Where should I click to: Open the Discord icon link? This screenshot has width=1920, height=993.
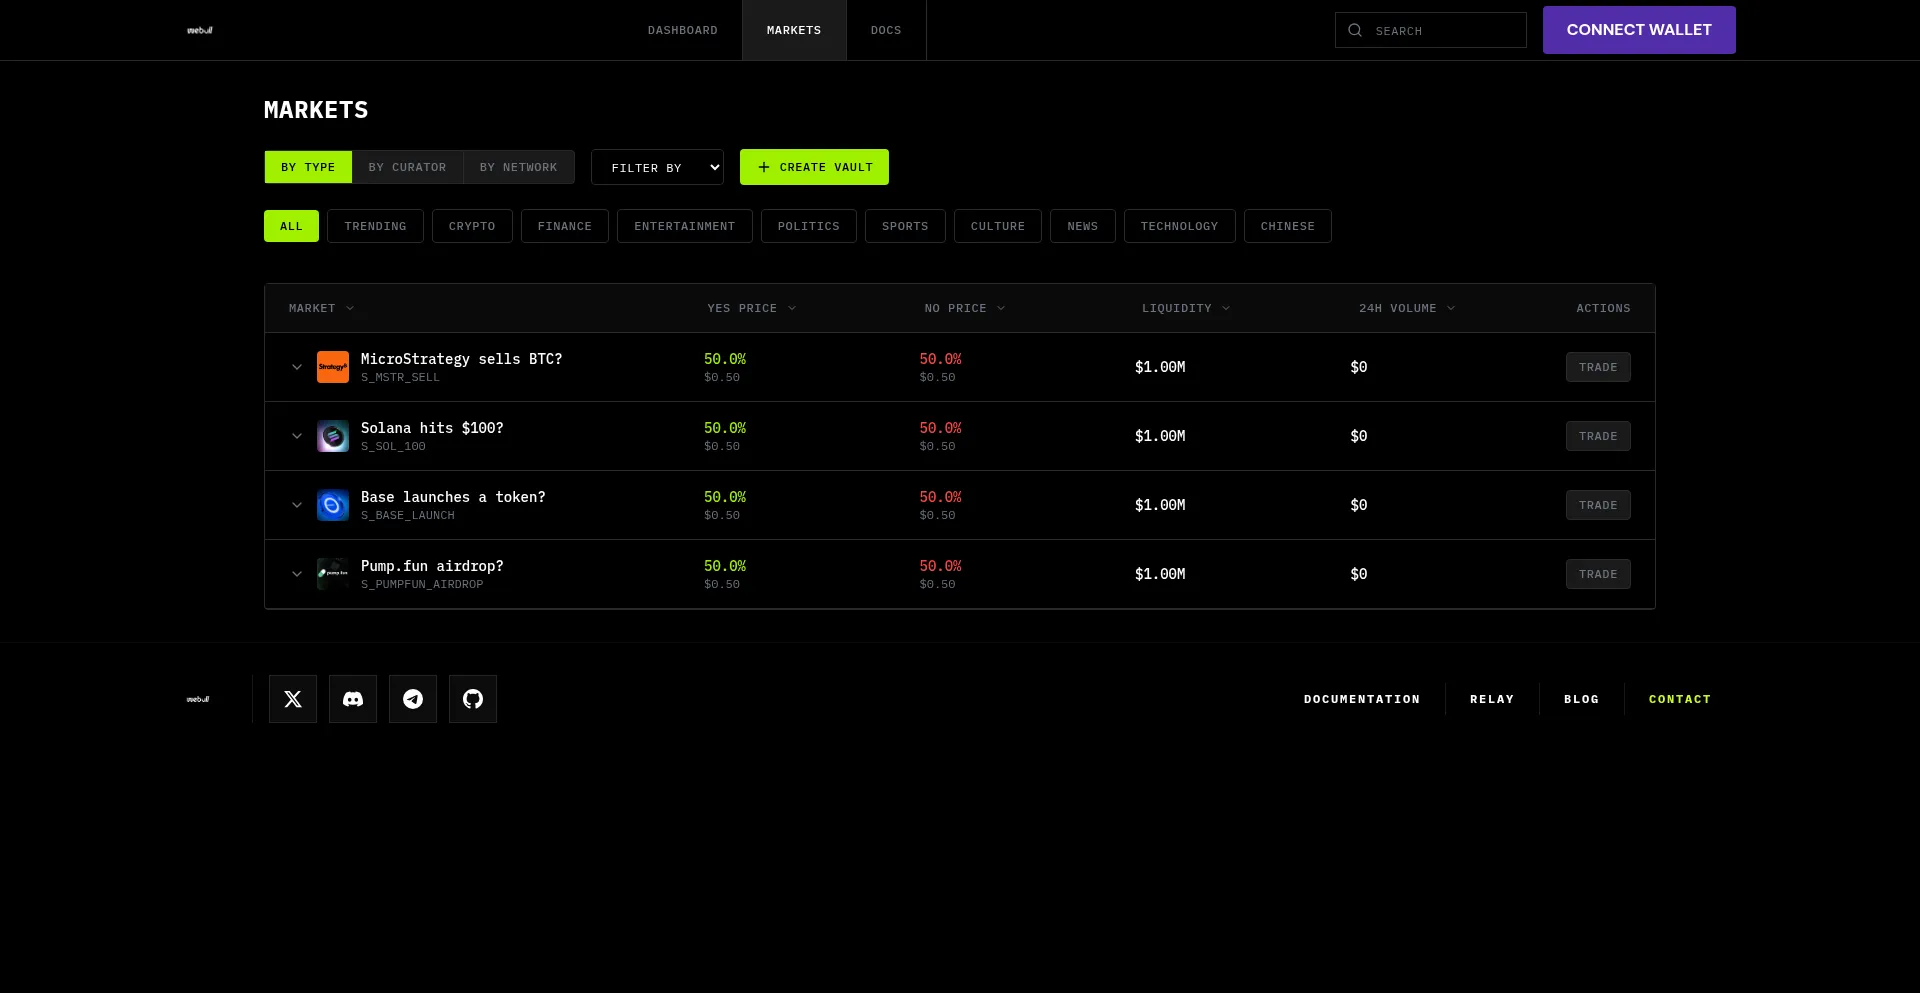click(352, 699)
